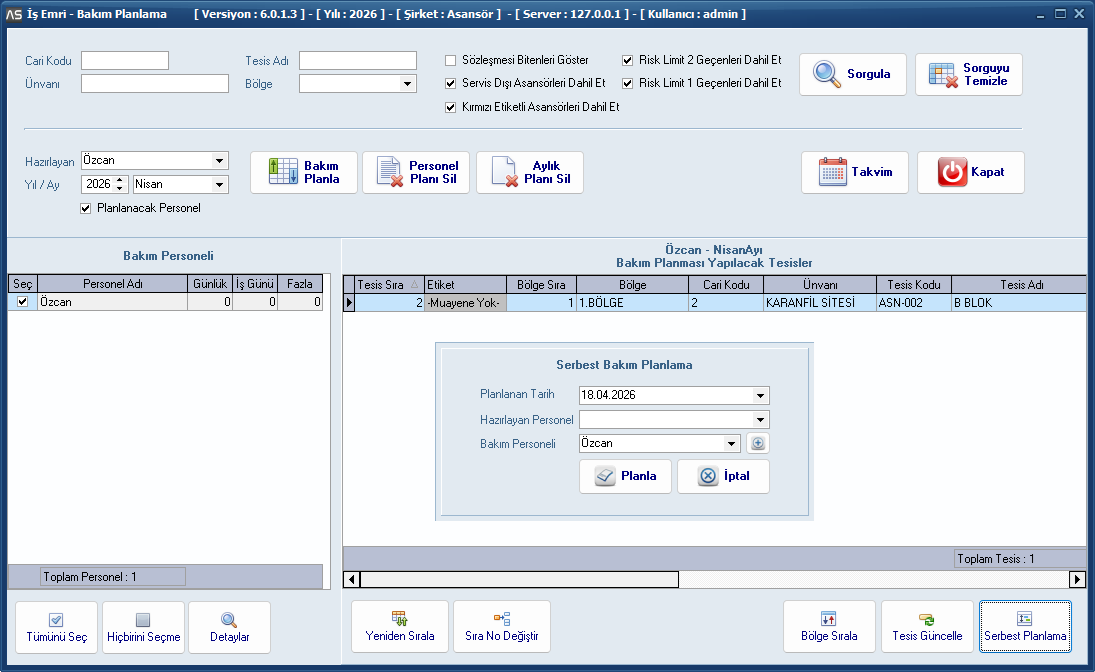
Task: Expand the Bölge dropdown
Action: coord(408,85)
